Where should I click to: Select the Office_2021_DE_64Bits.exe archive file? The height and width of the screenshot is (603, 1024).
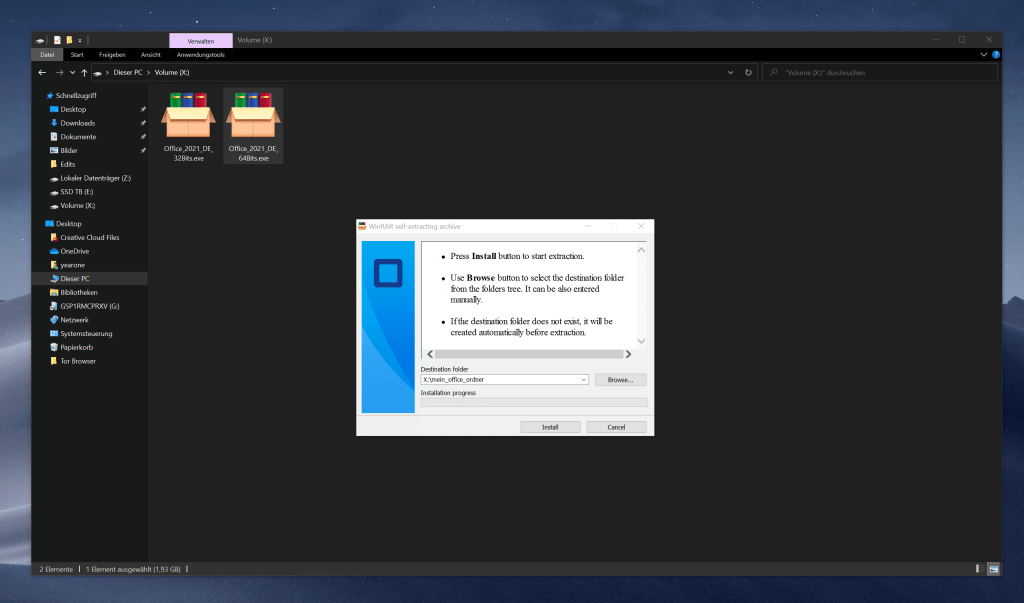[253, 126]
